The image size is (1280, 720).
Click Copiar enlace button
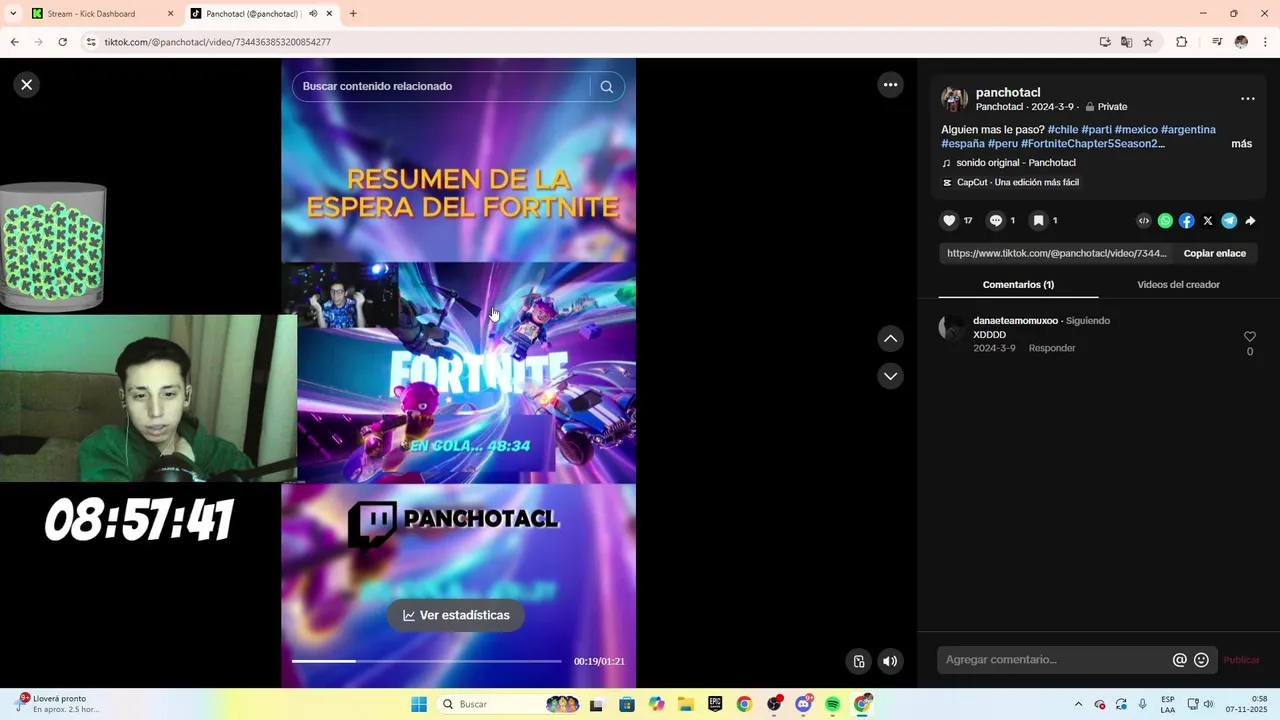coord(1215,253)
